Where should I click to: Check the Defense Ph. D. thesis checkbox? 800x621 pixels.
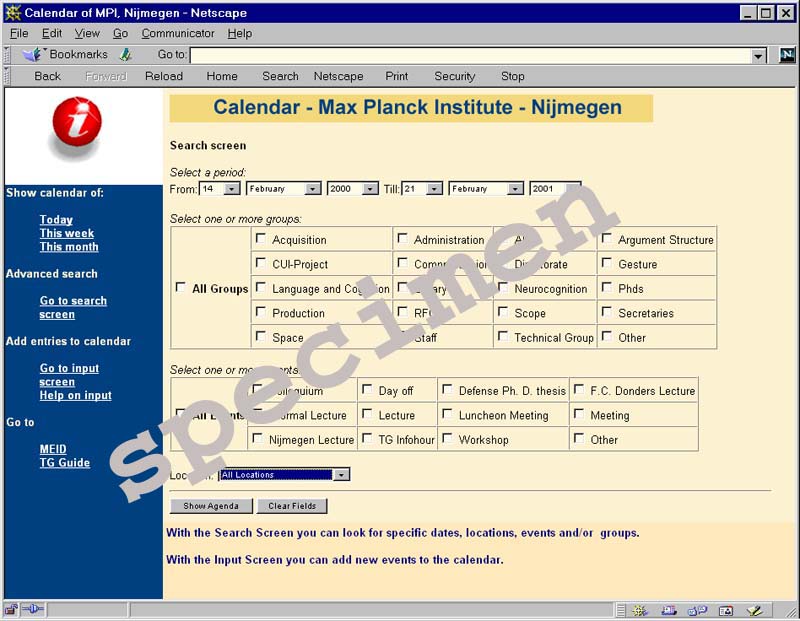(x=447, y=389)
